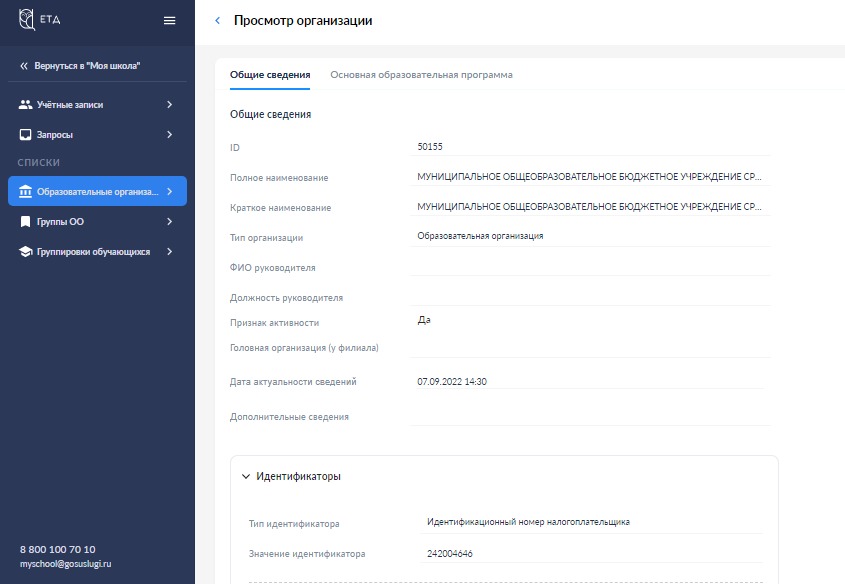Click the date value 07.09.2022 14:30

[x=452, y=381]
